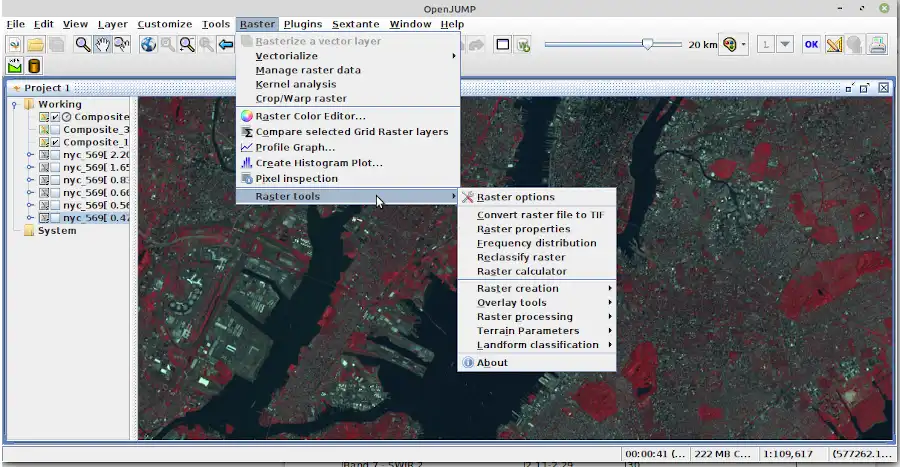This screenshot has height=467, width=900.
Task: Click the ruler and triangle measure icon
Action: pos(834,45)
